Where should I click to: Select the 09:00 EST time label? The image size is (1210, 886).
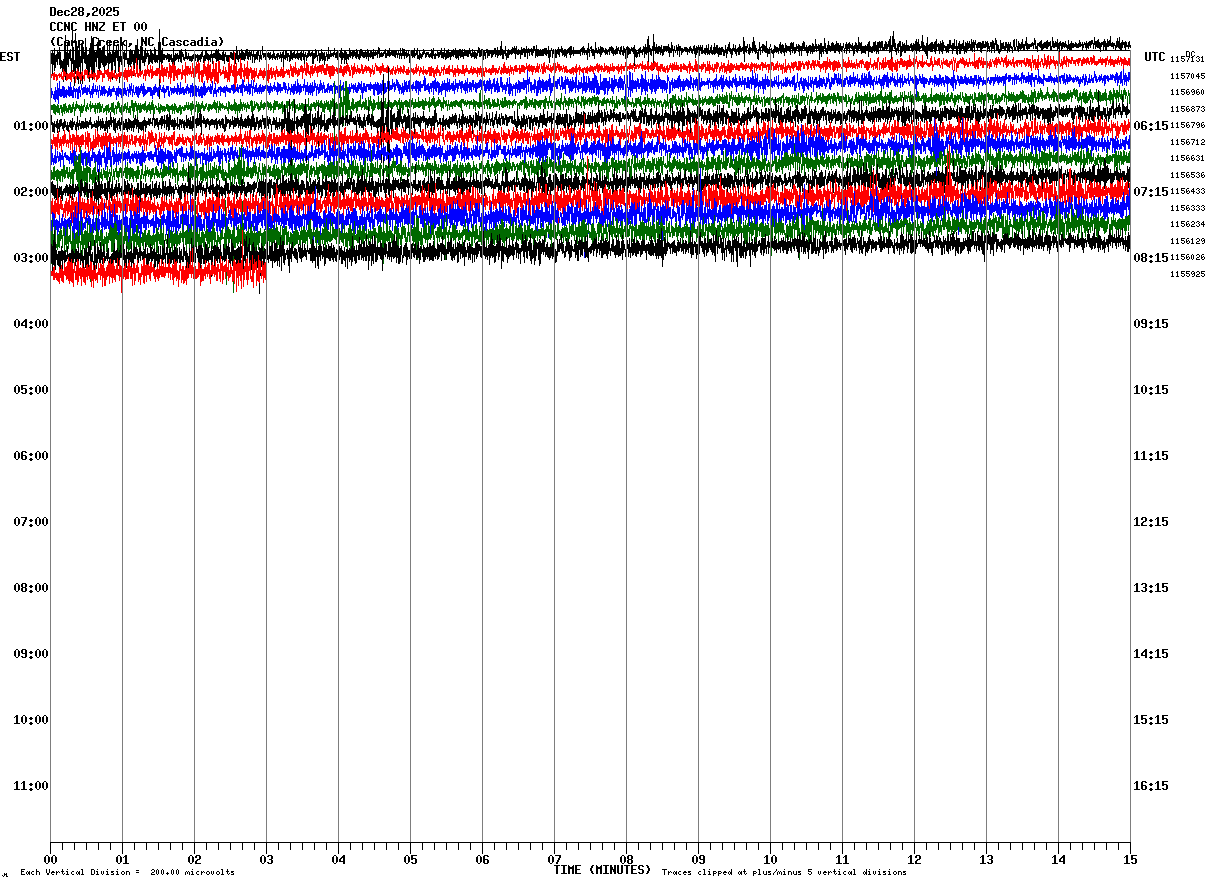click(31, 654)
